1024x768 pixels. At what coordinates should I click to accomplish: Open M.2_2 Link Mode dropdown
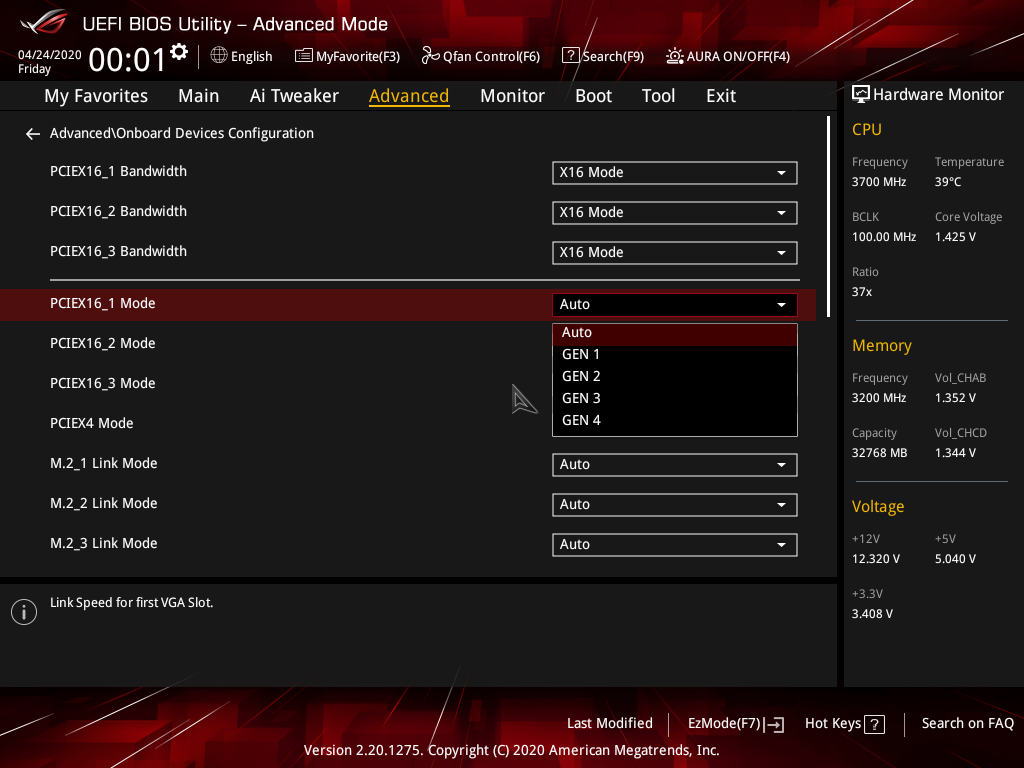(x=675, y=505)
